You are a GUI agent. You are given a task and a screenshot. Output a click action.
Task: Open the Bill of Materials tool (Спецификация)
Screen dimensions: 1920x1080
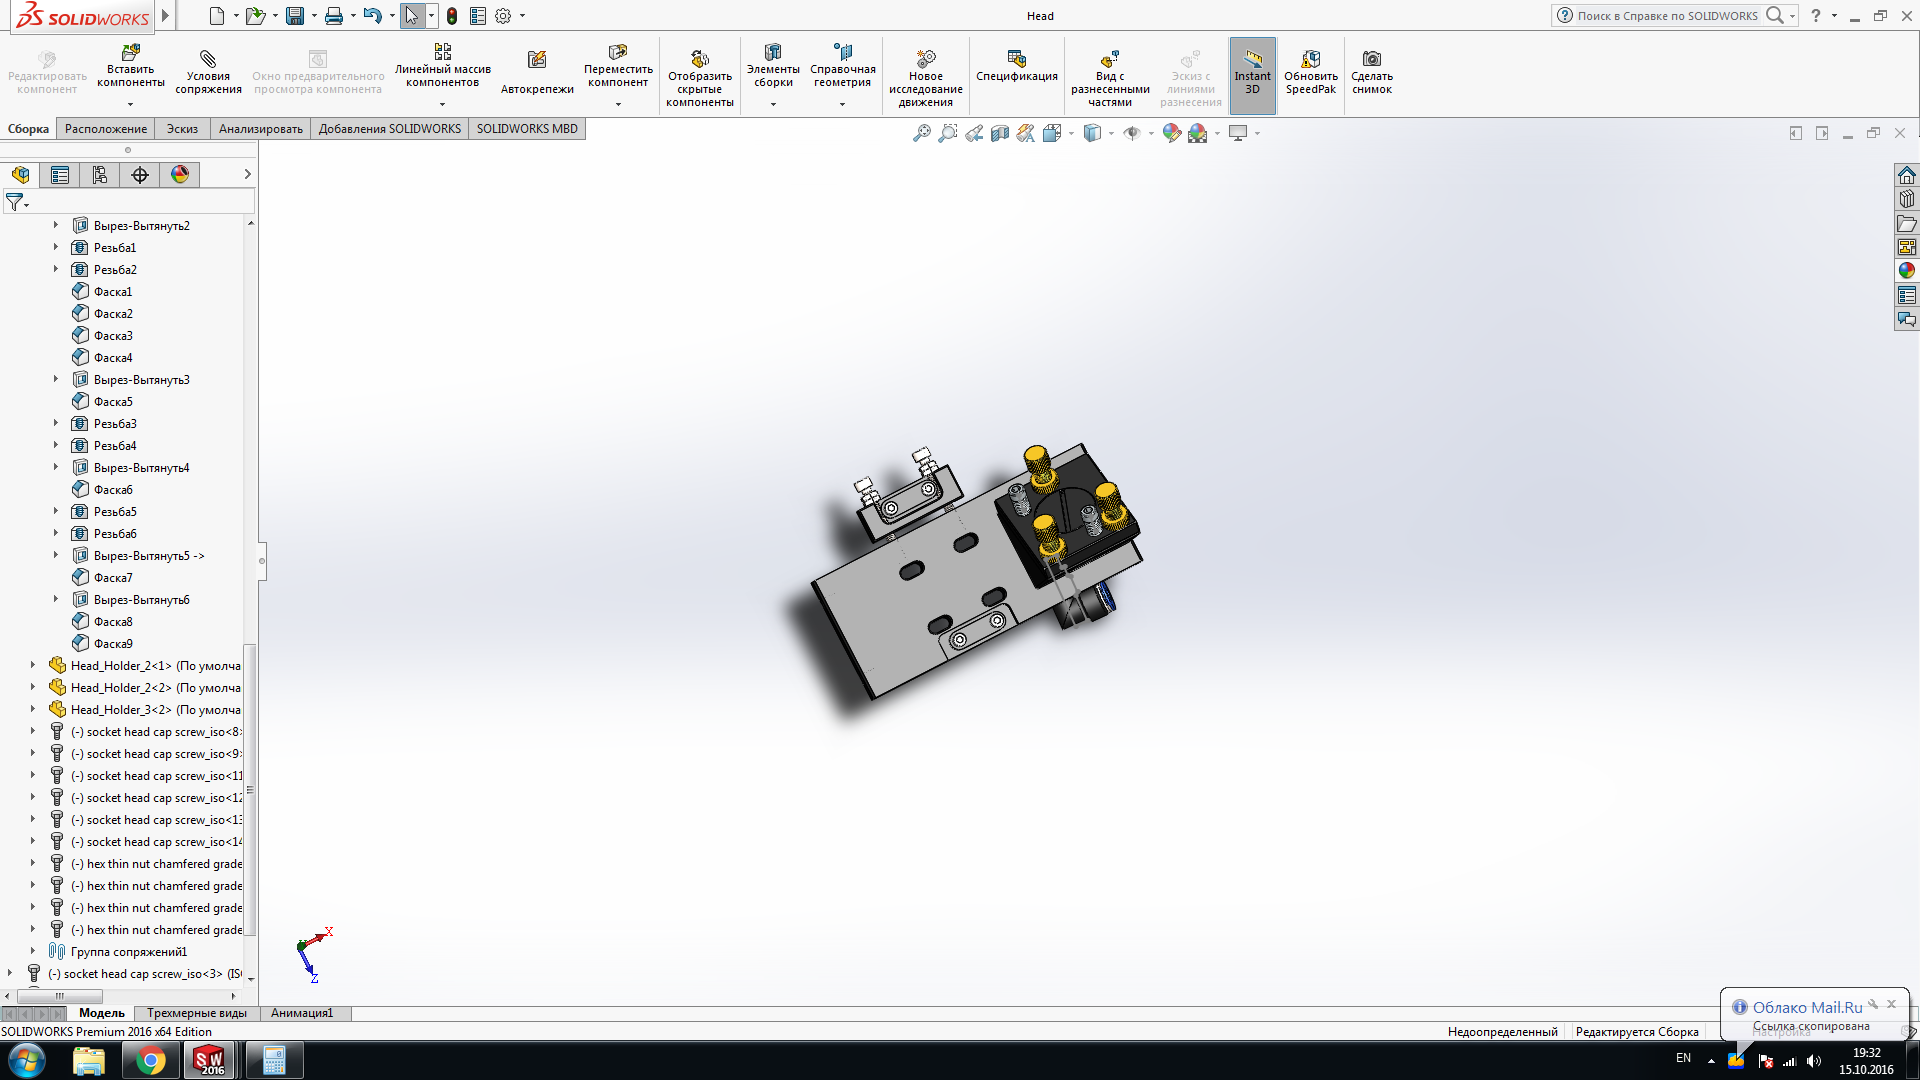point(1016,59)
